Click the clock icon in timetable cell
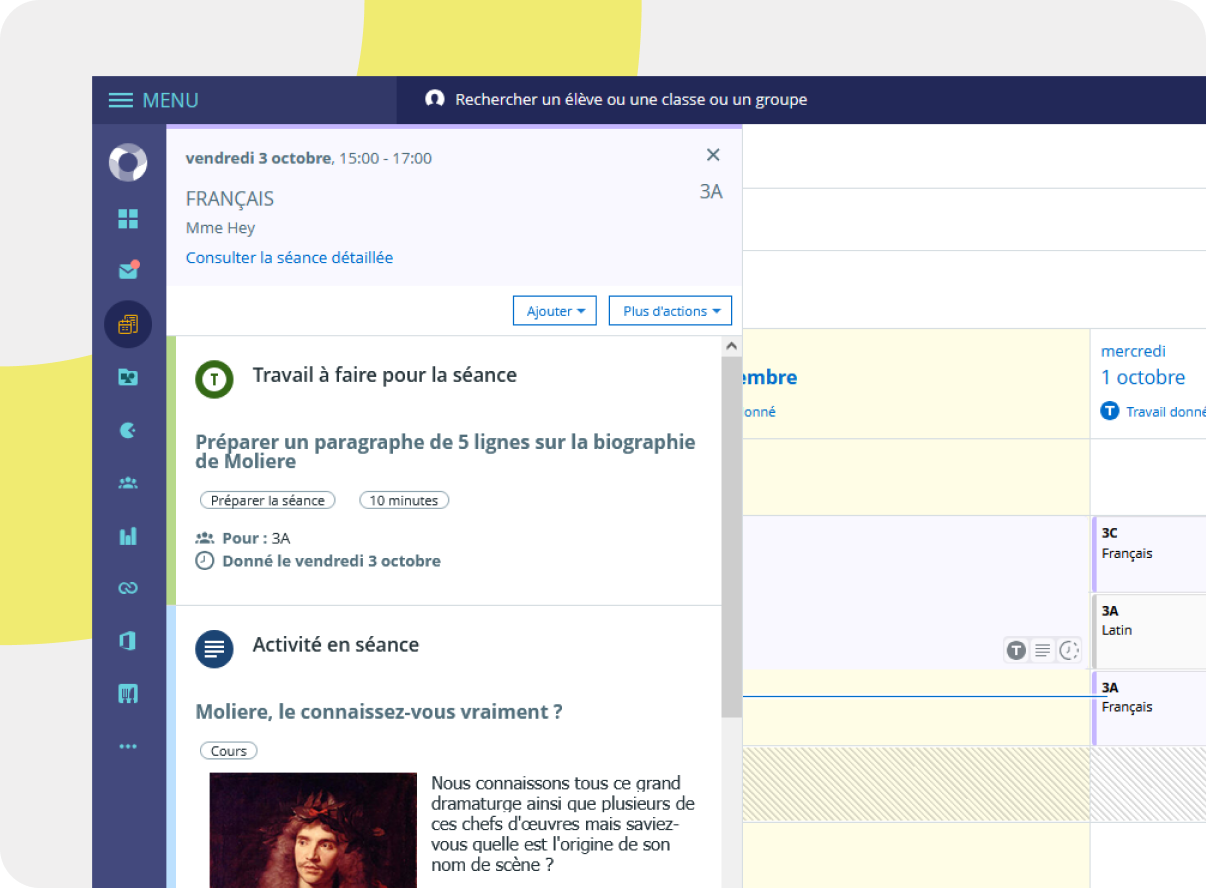The width and height of the screenshot is (1206, 888). point(1069,650)
